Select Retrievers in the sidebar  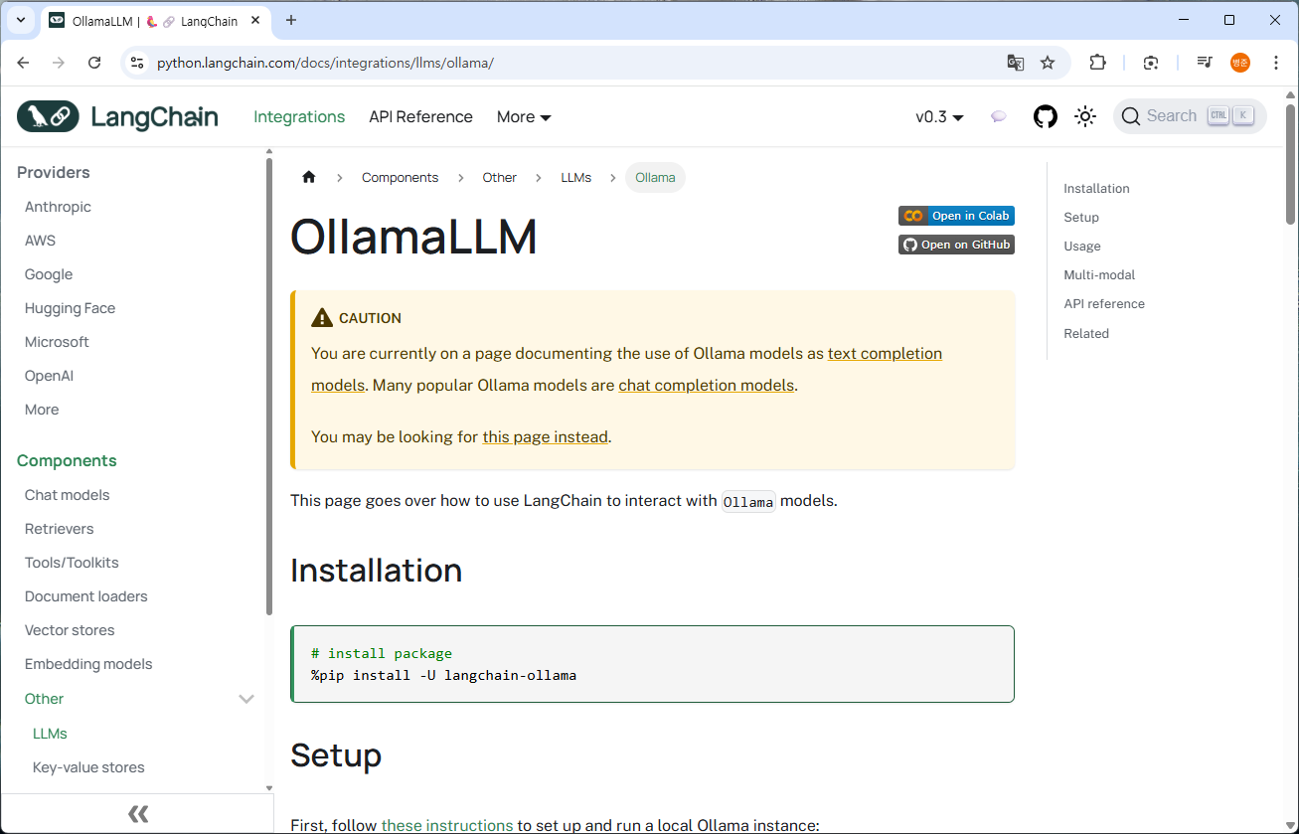pos(59,529)
